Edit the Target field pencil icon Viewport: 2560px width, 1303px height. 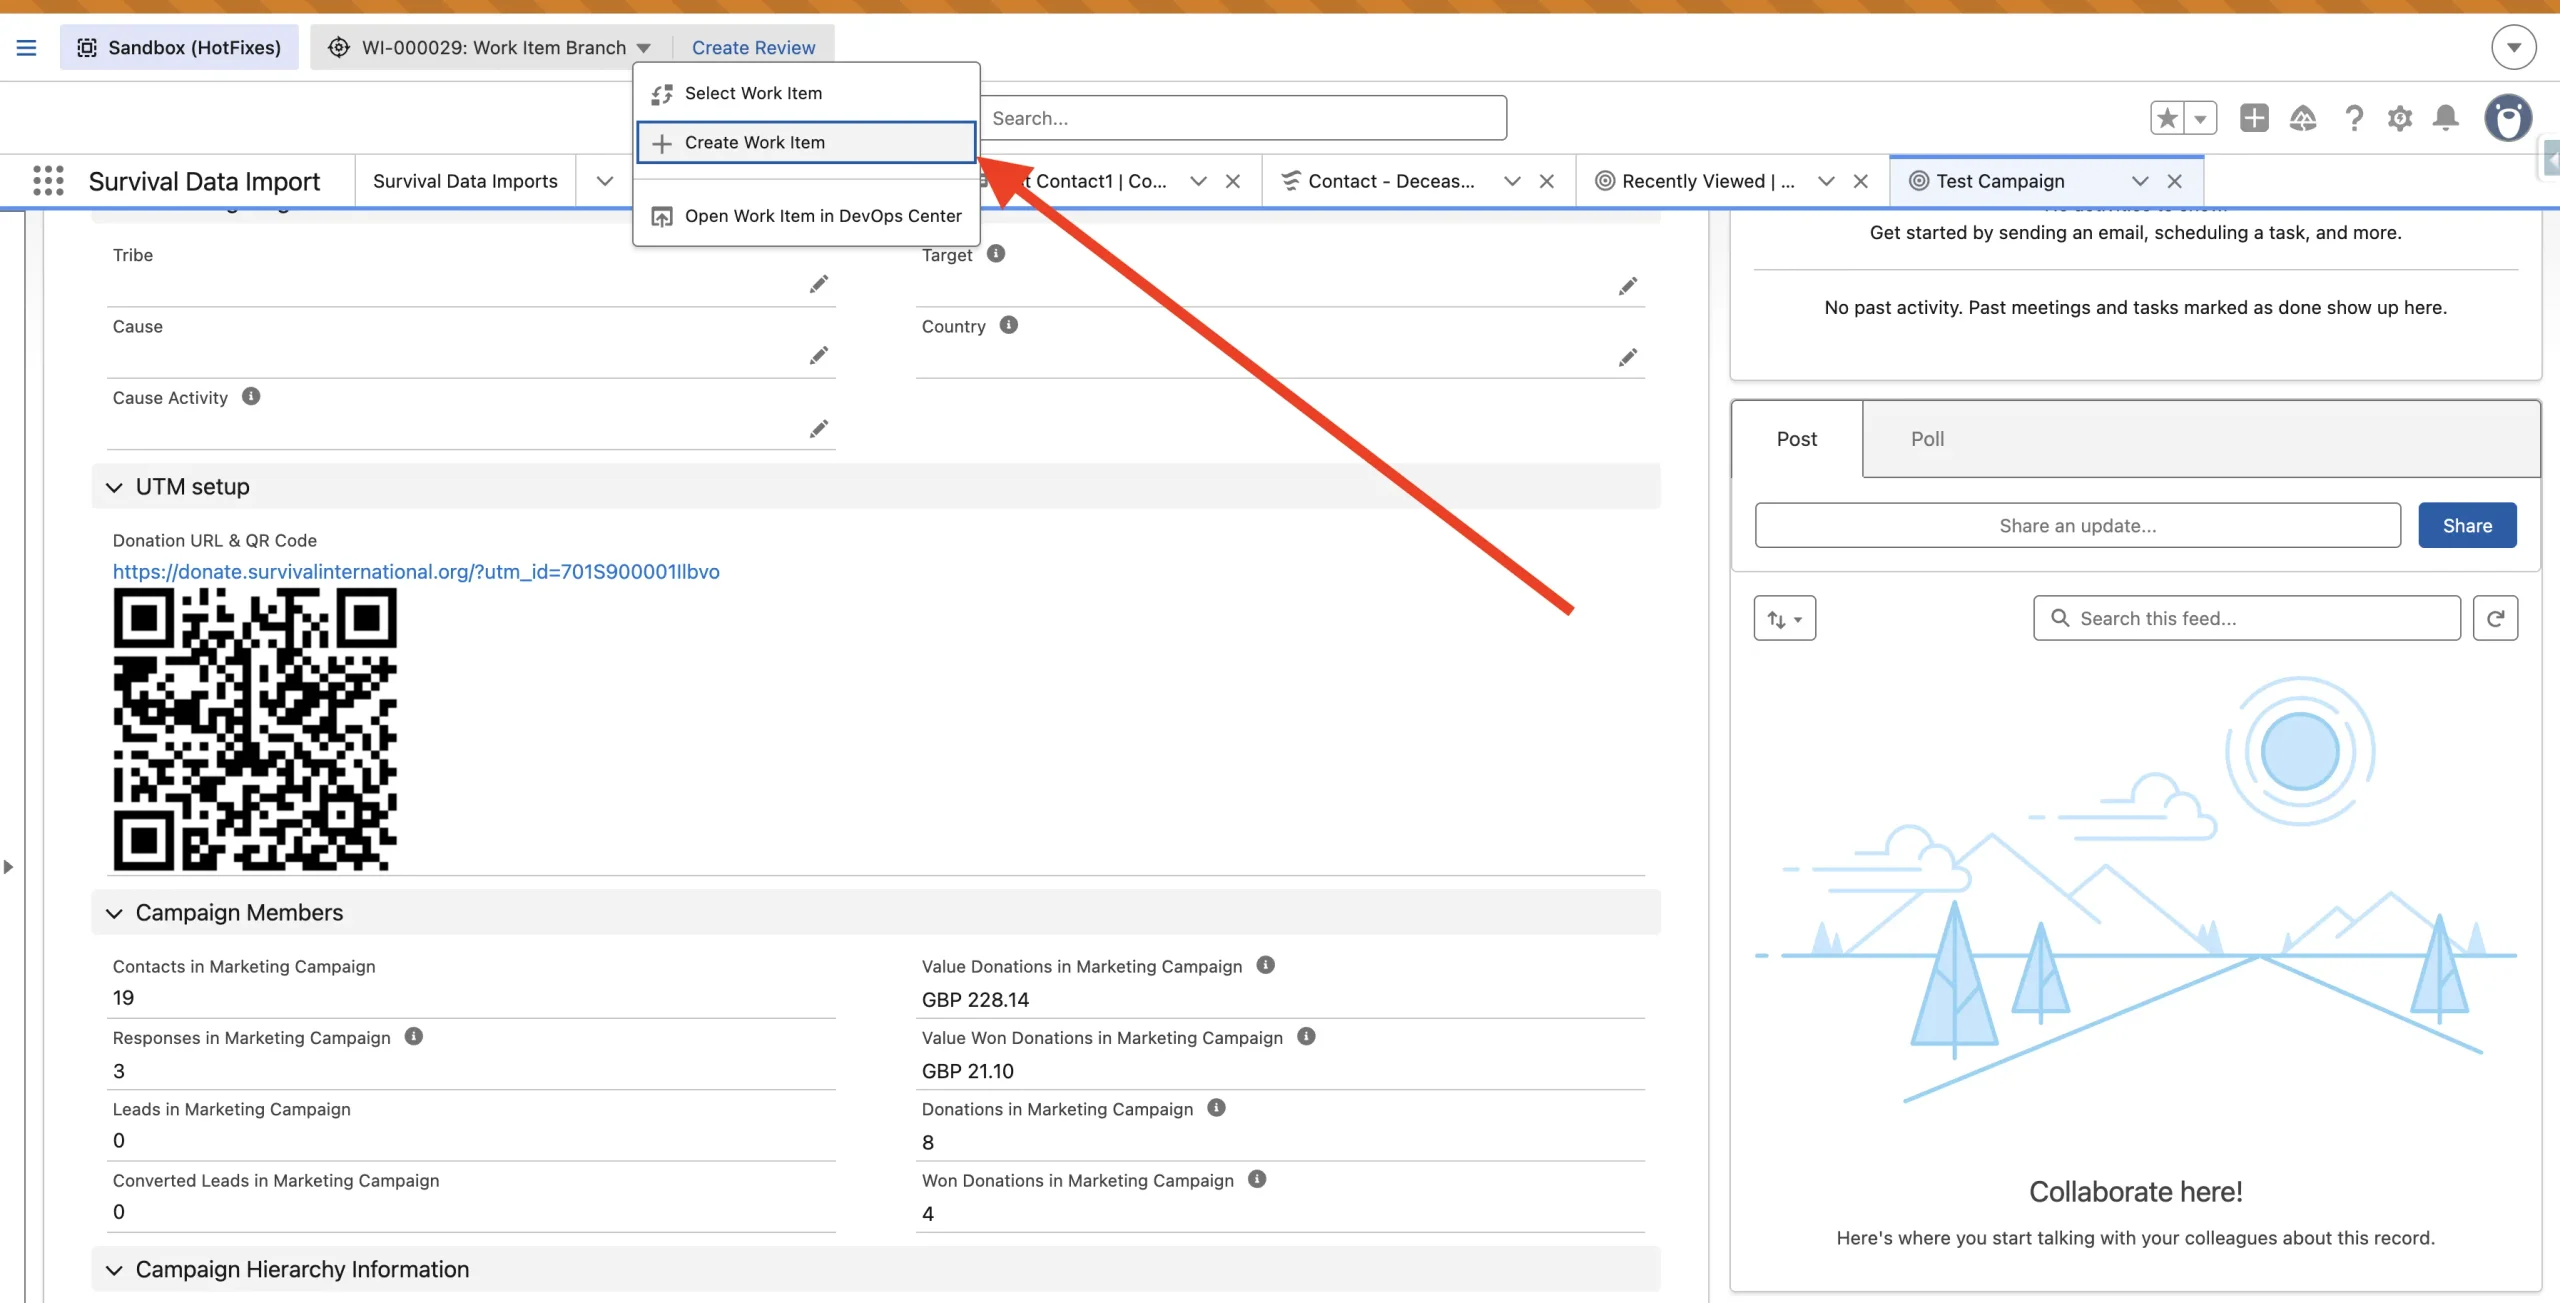tap(1628, 286)
